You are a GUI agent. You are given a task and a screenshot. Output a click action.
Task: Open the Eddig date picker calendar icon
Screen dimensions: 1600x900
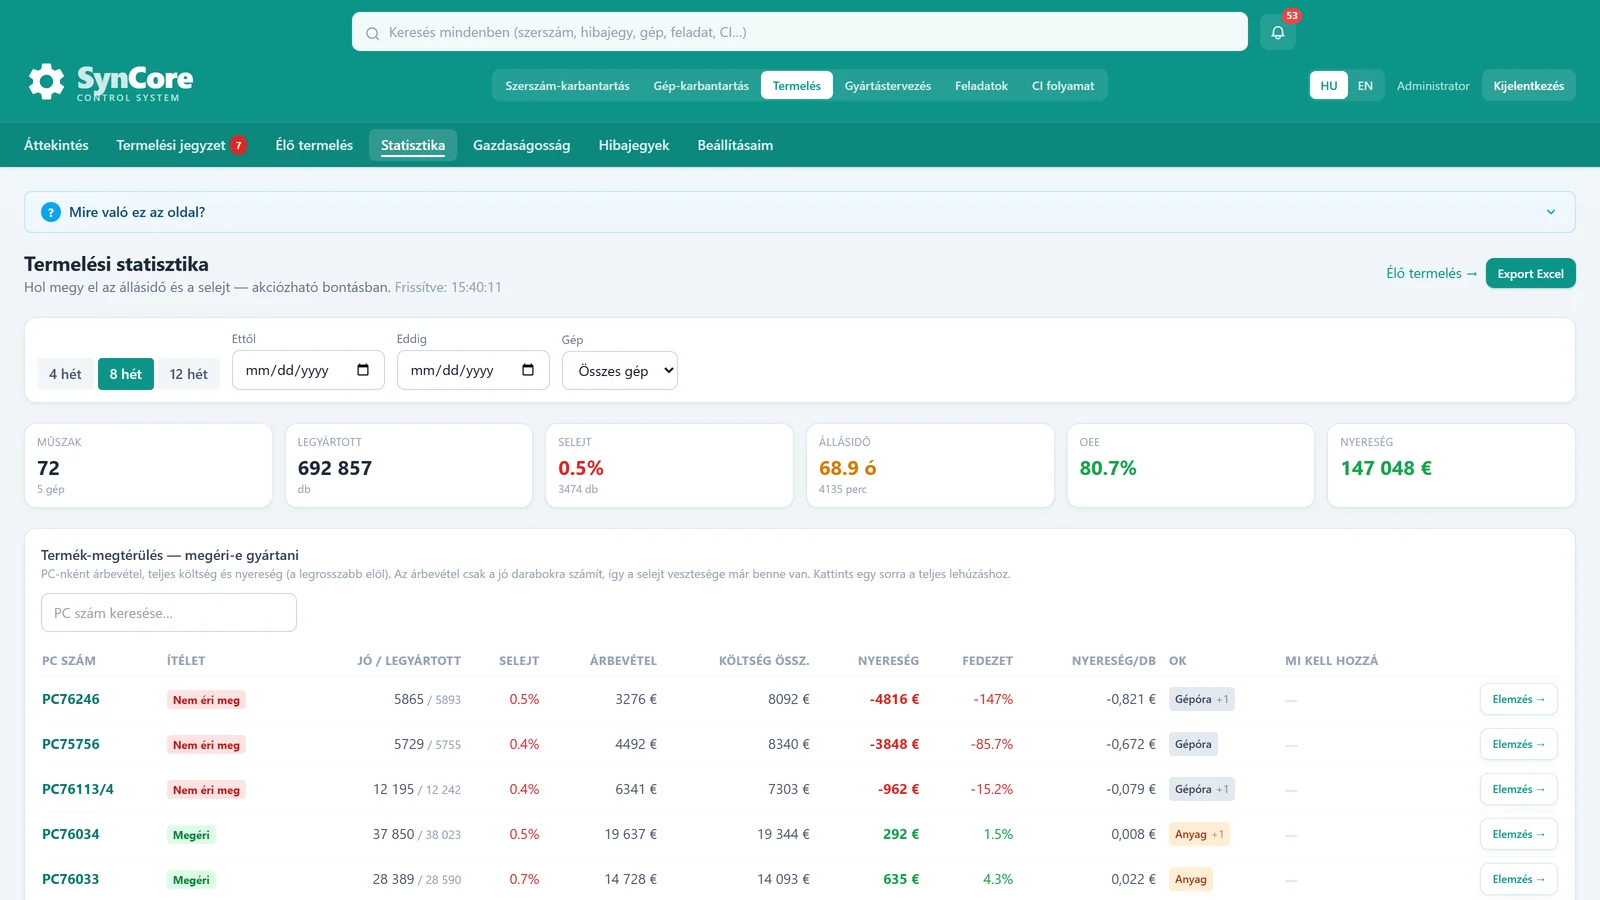click(528, 370)
